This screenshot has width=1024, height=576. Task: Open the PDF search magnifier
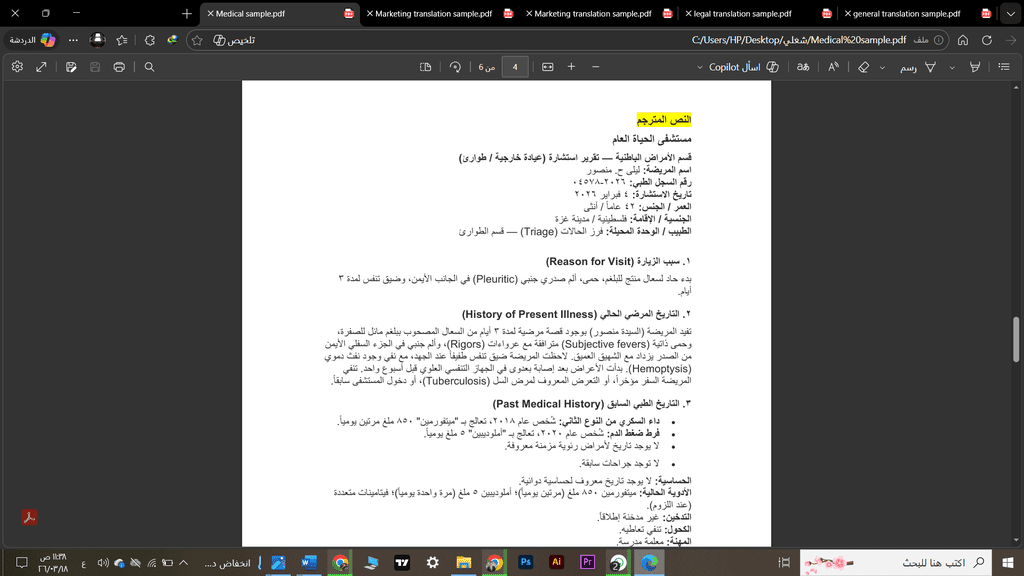point(150,67)
